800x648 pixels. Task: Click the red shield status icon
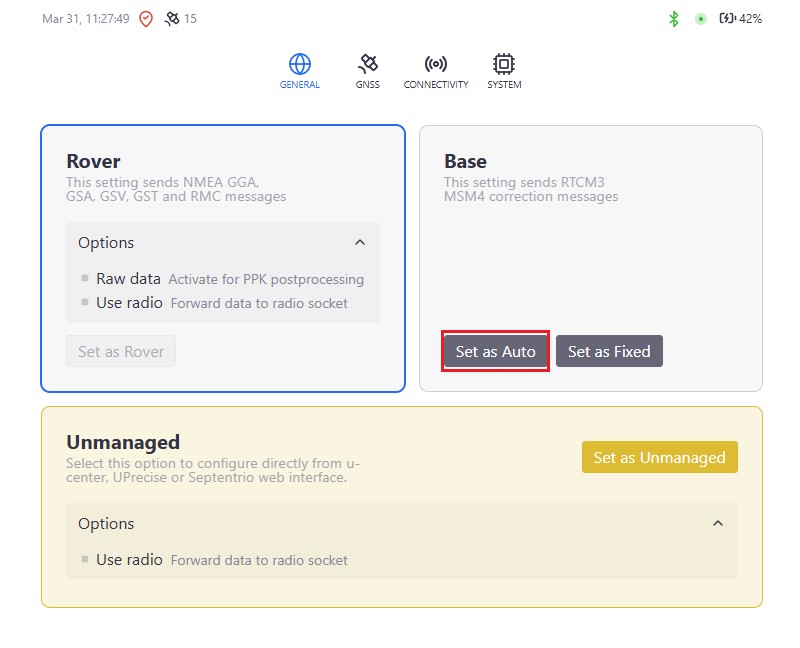click(146, 19)
